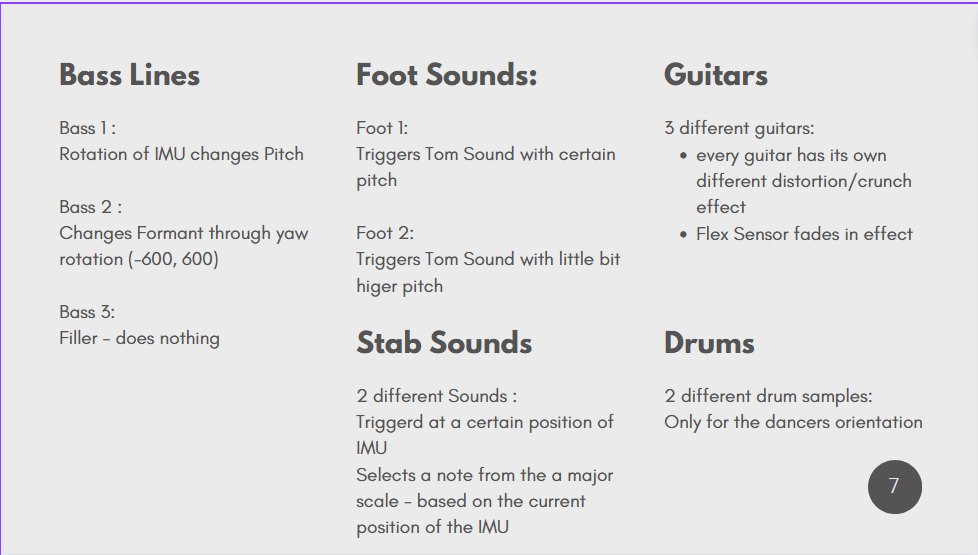This screenshot has height=555, width=978.
Task: Click the page number 7 badge
Action: 894,486
